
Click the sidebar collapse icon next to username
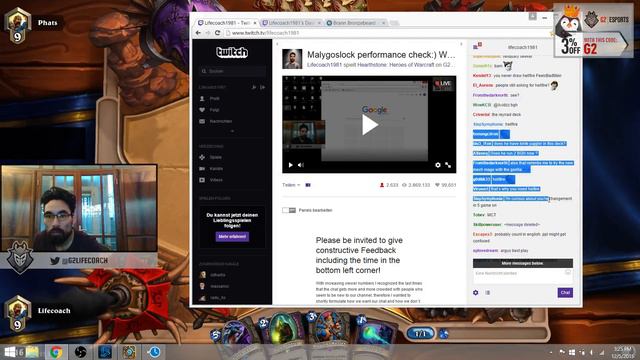click(x=254, y=87)
